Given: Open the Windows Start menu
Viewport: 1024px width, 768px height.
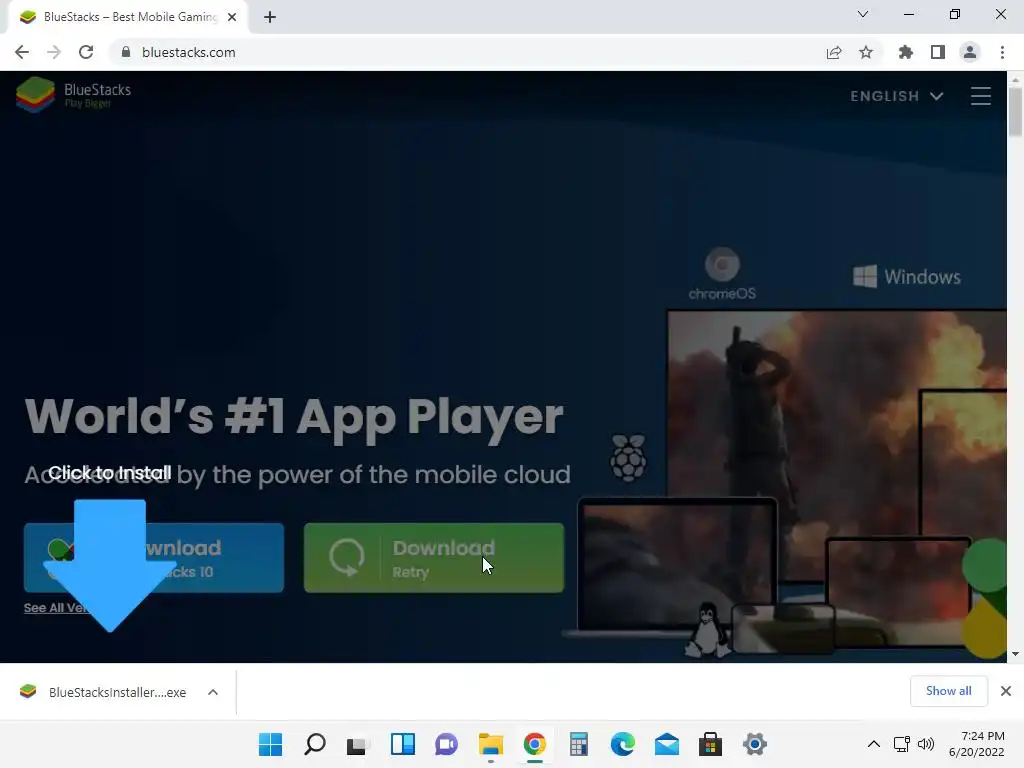Looking at the screenshot, I should [x=270, y=744].
